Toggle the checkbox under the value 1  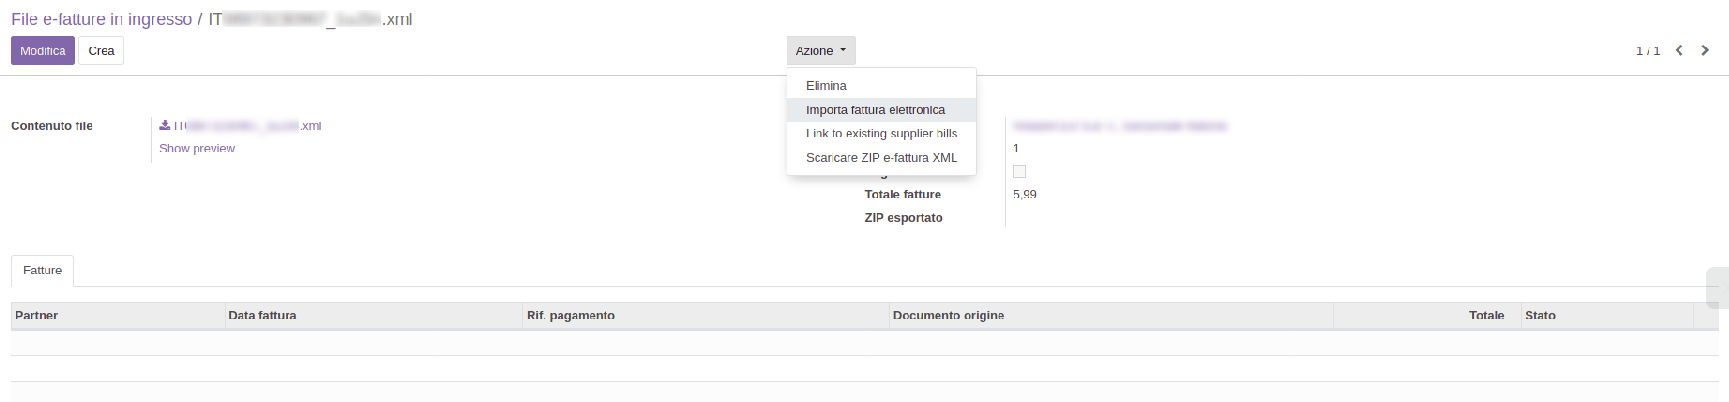1019,172
